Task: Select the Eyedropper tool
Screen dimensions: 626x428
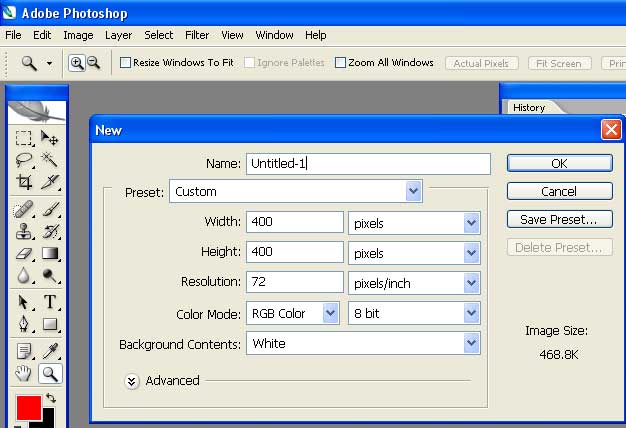Action: point(50,351)
